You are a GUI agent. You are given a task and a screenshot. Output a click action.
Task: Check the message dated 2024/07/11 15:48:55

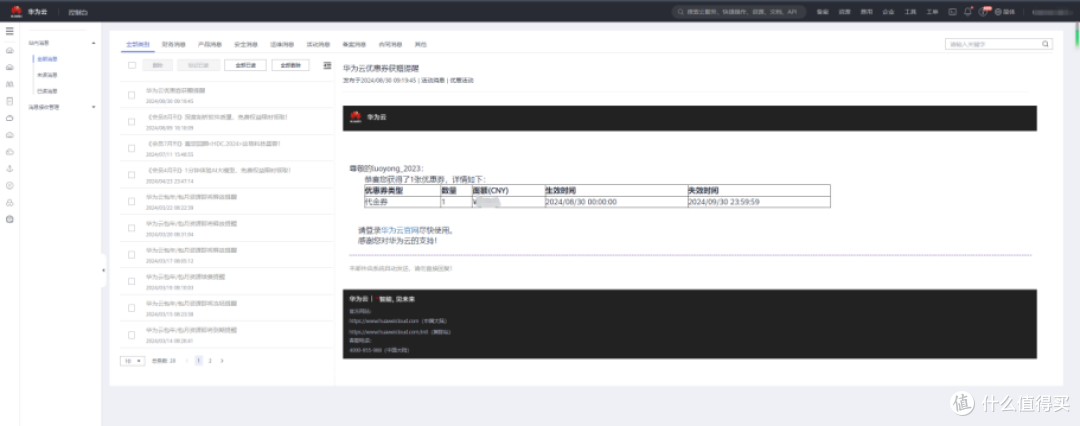click(132, 149)
